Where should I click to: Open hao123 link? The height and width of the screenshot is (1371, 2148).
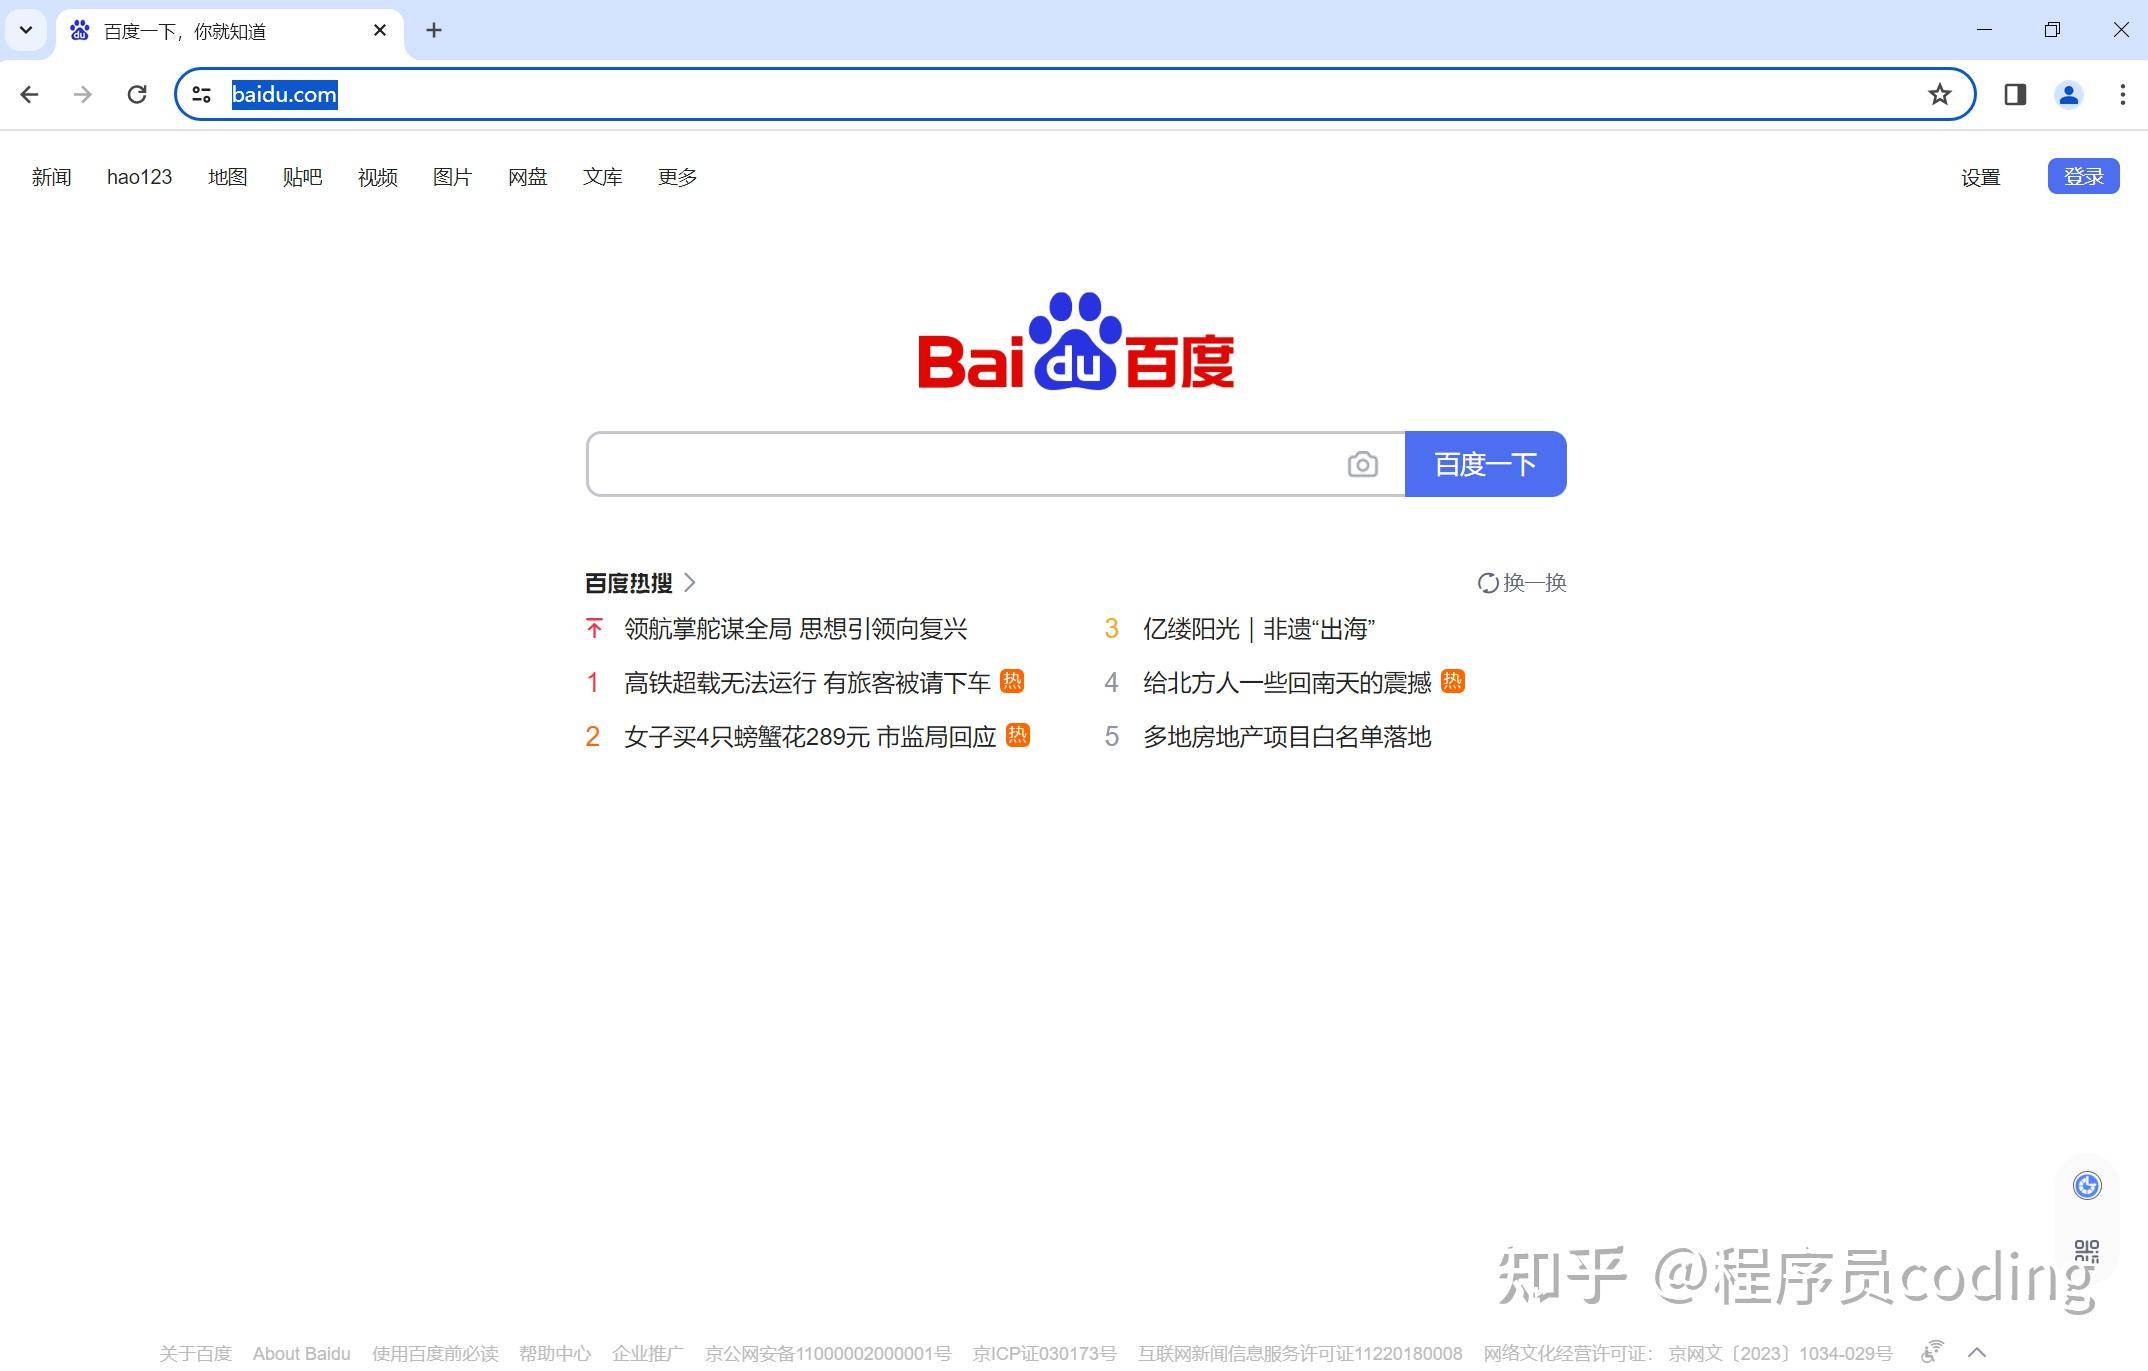click(x=139, y=177)
